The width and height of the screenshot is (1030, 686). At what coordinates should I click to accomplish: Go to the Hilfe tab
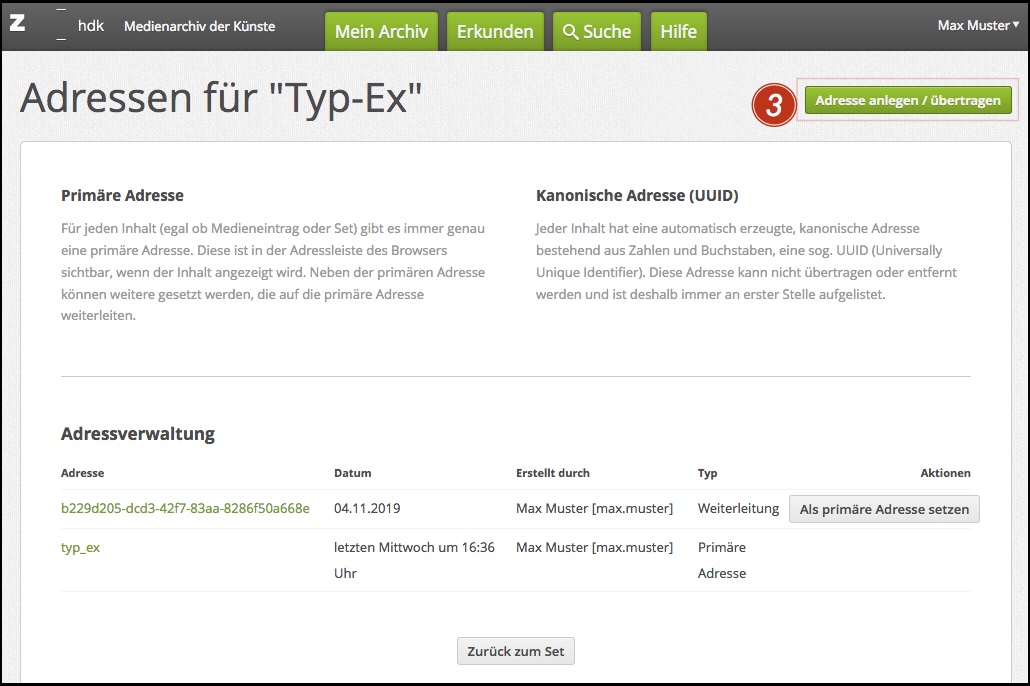point(678,32)
